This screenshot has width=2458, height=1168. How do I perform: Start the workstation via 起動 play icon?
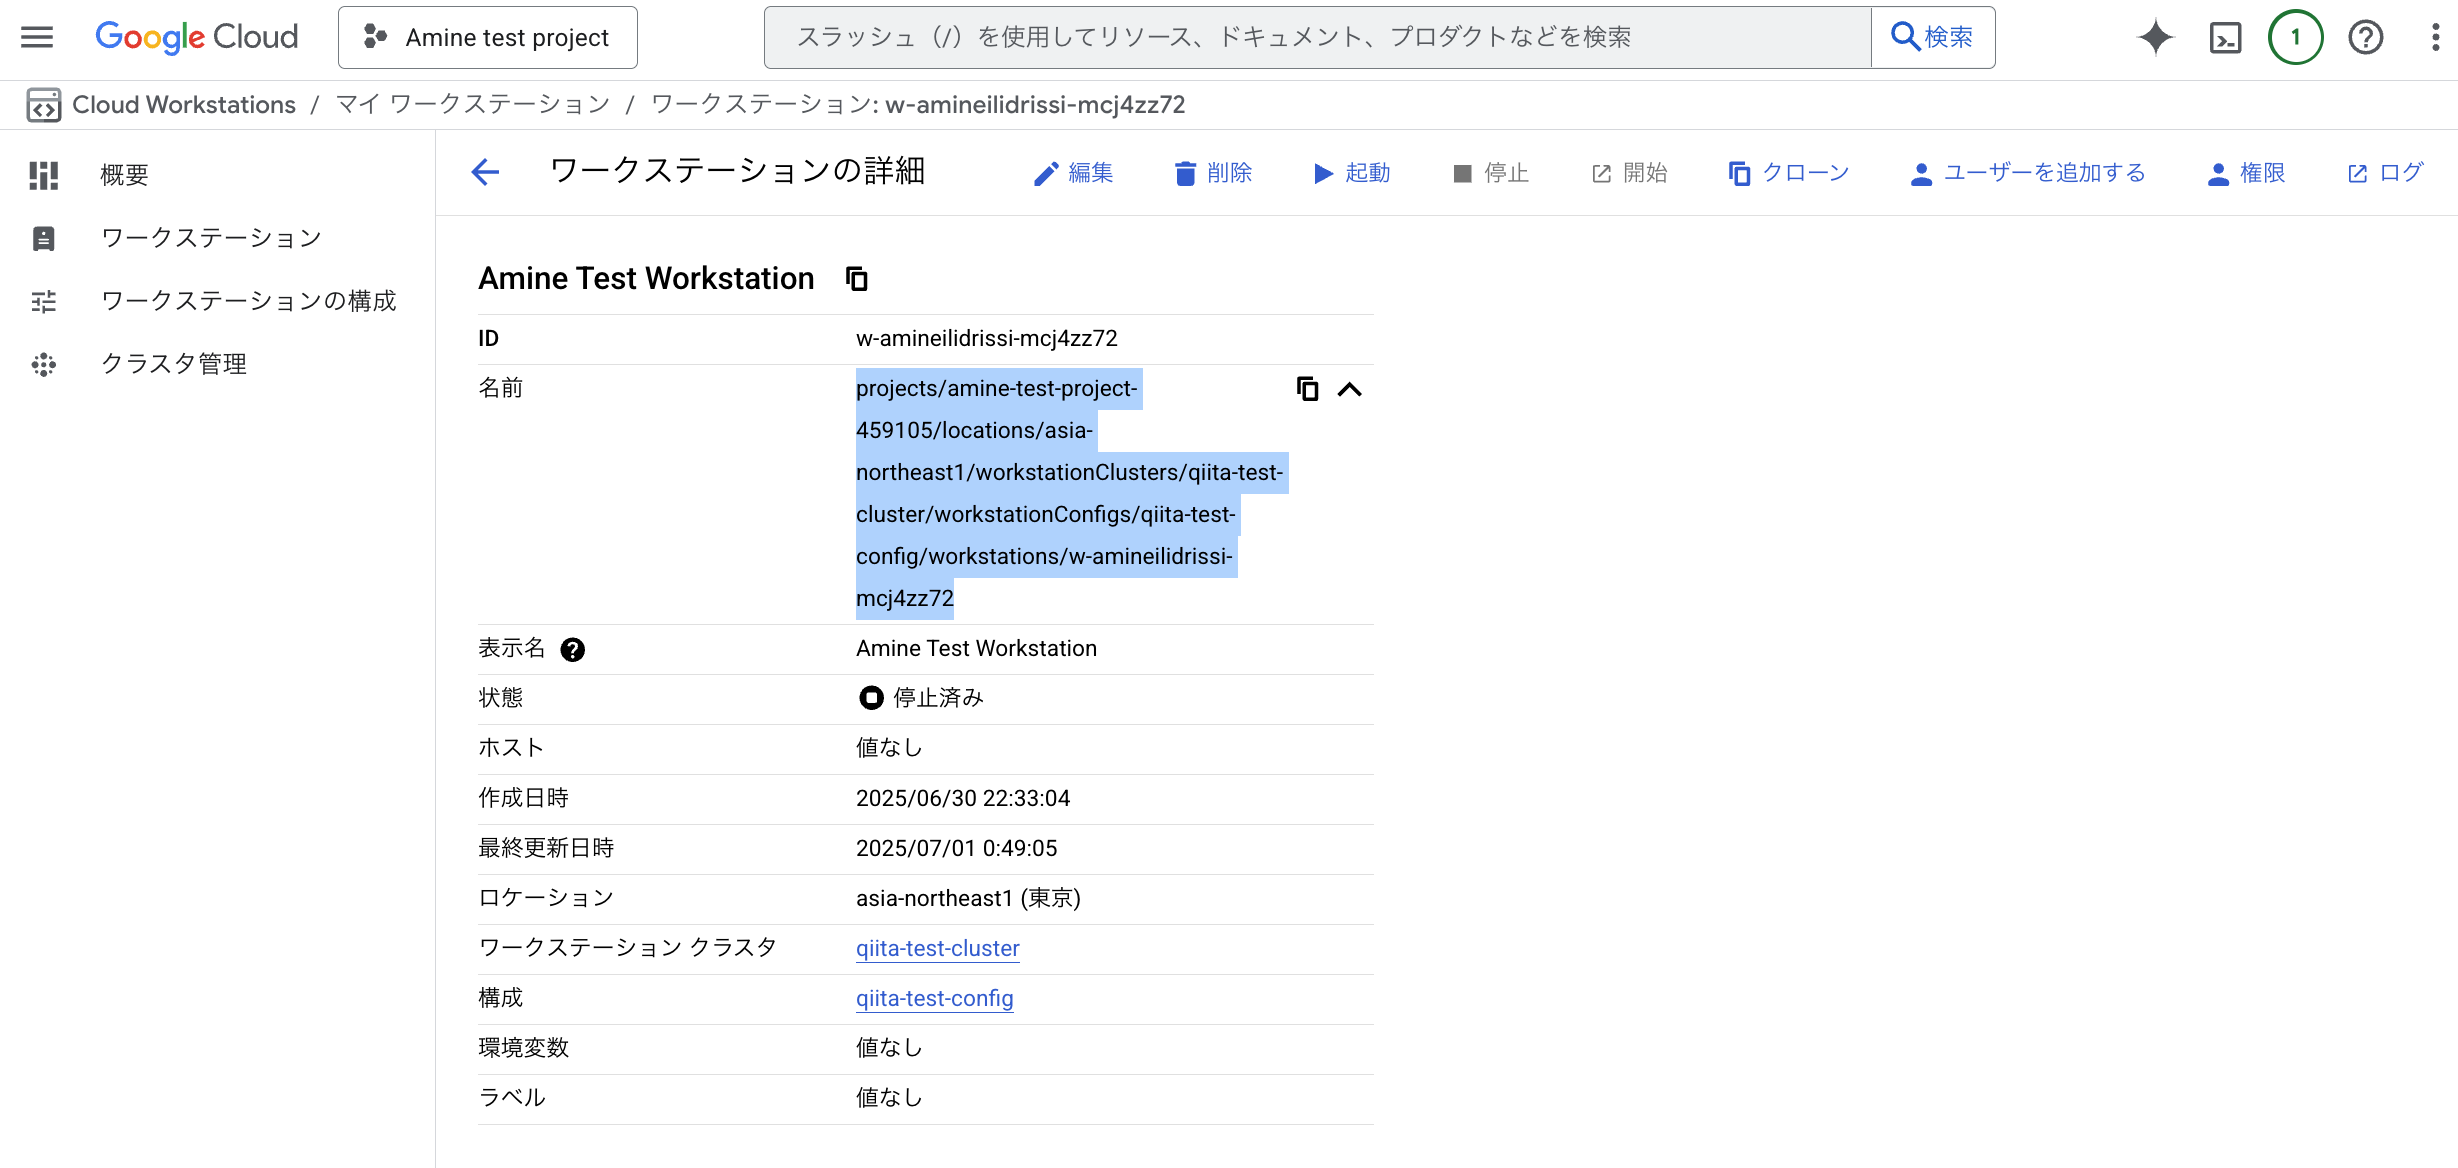[x=1323, y=172]
